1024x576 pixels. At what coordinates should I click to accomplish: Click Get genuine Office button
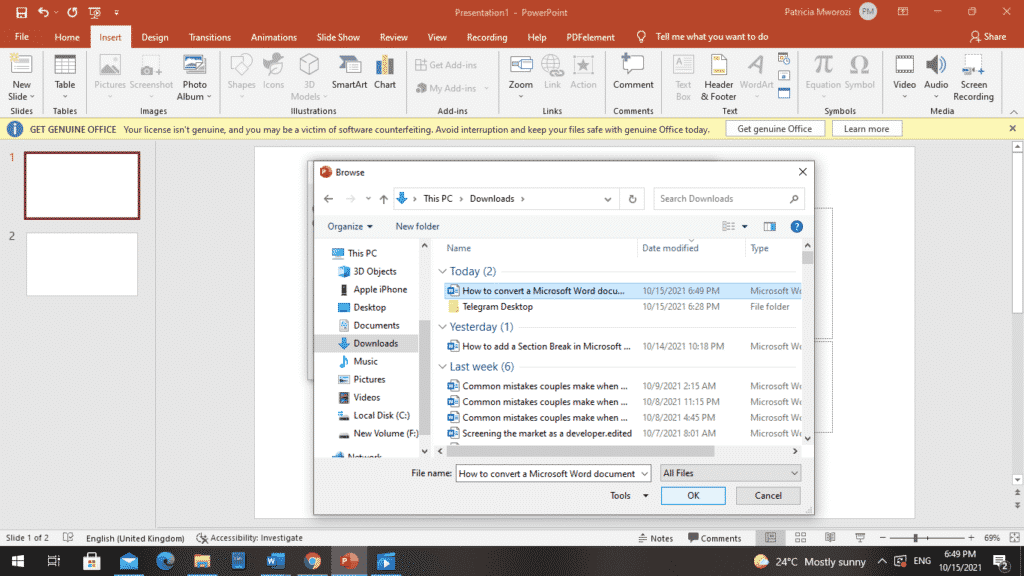[775, 129]
